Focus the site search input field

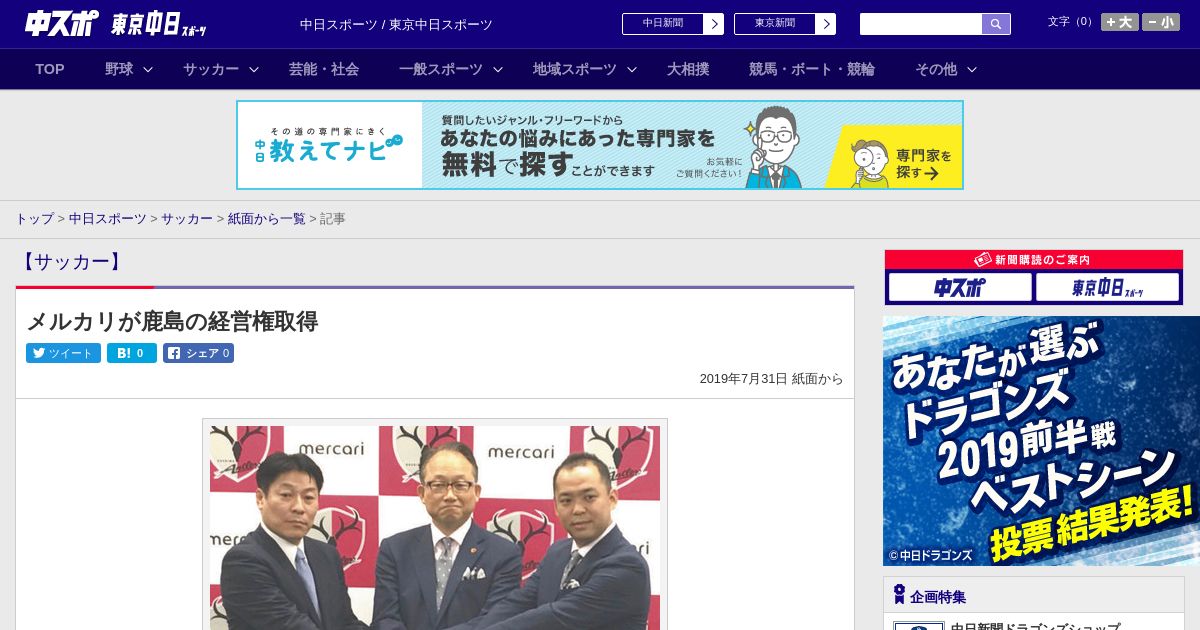[921, 24]
